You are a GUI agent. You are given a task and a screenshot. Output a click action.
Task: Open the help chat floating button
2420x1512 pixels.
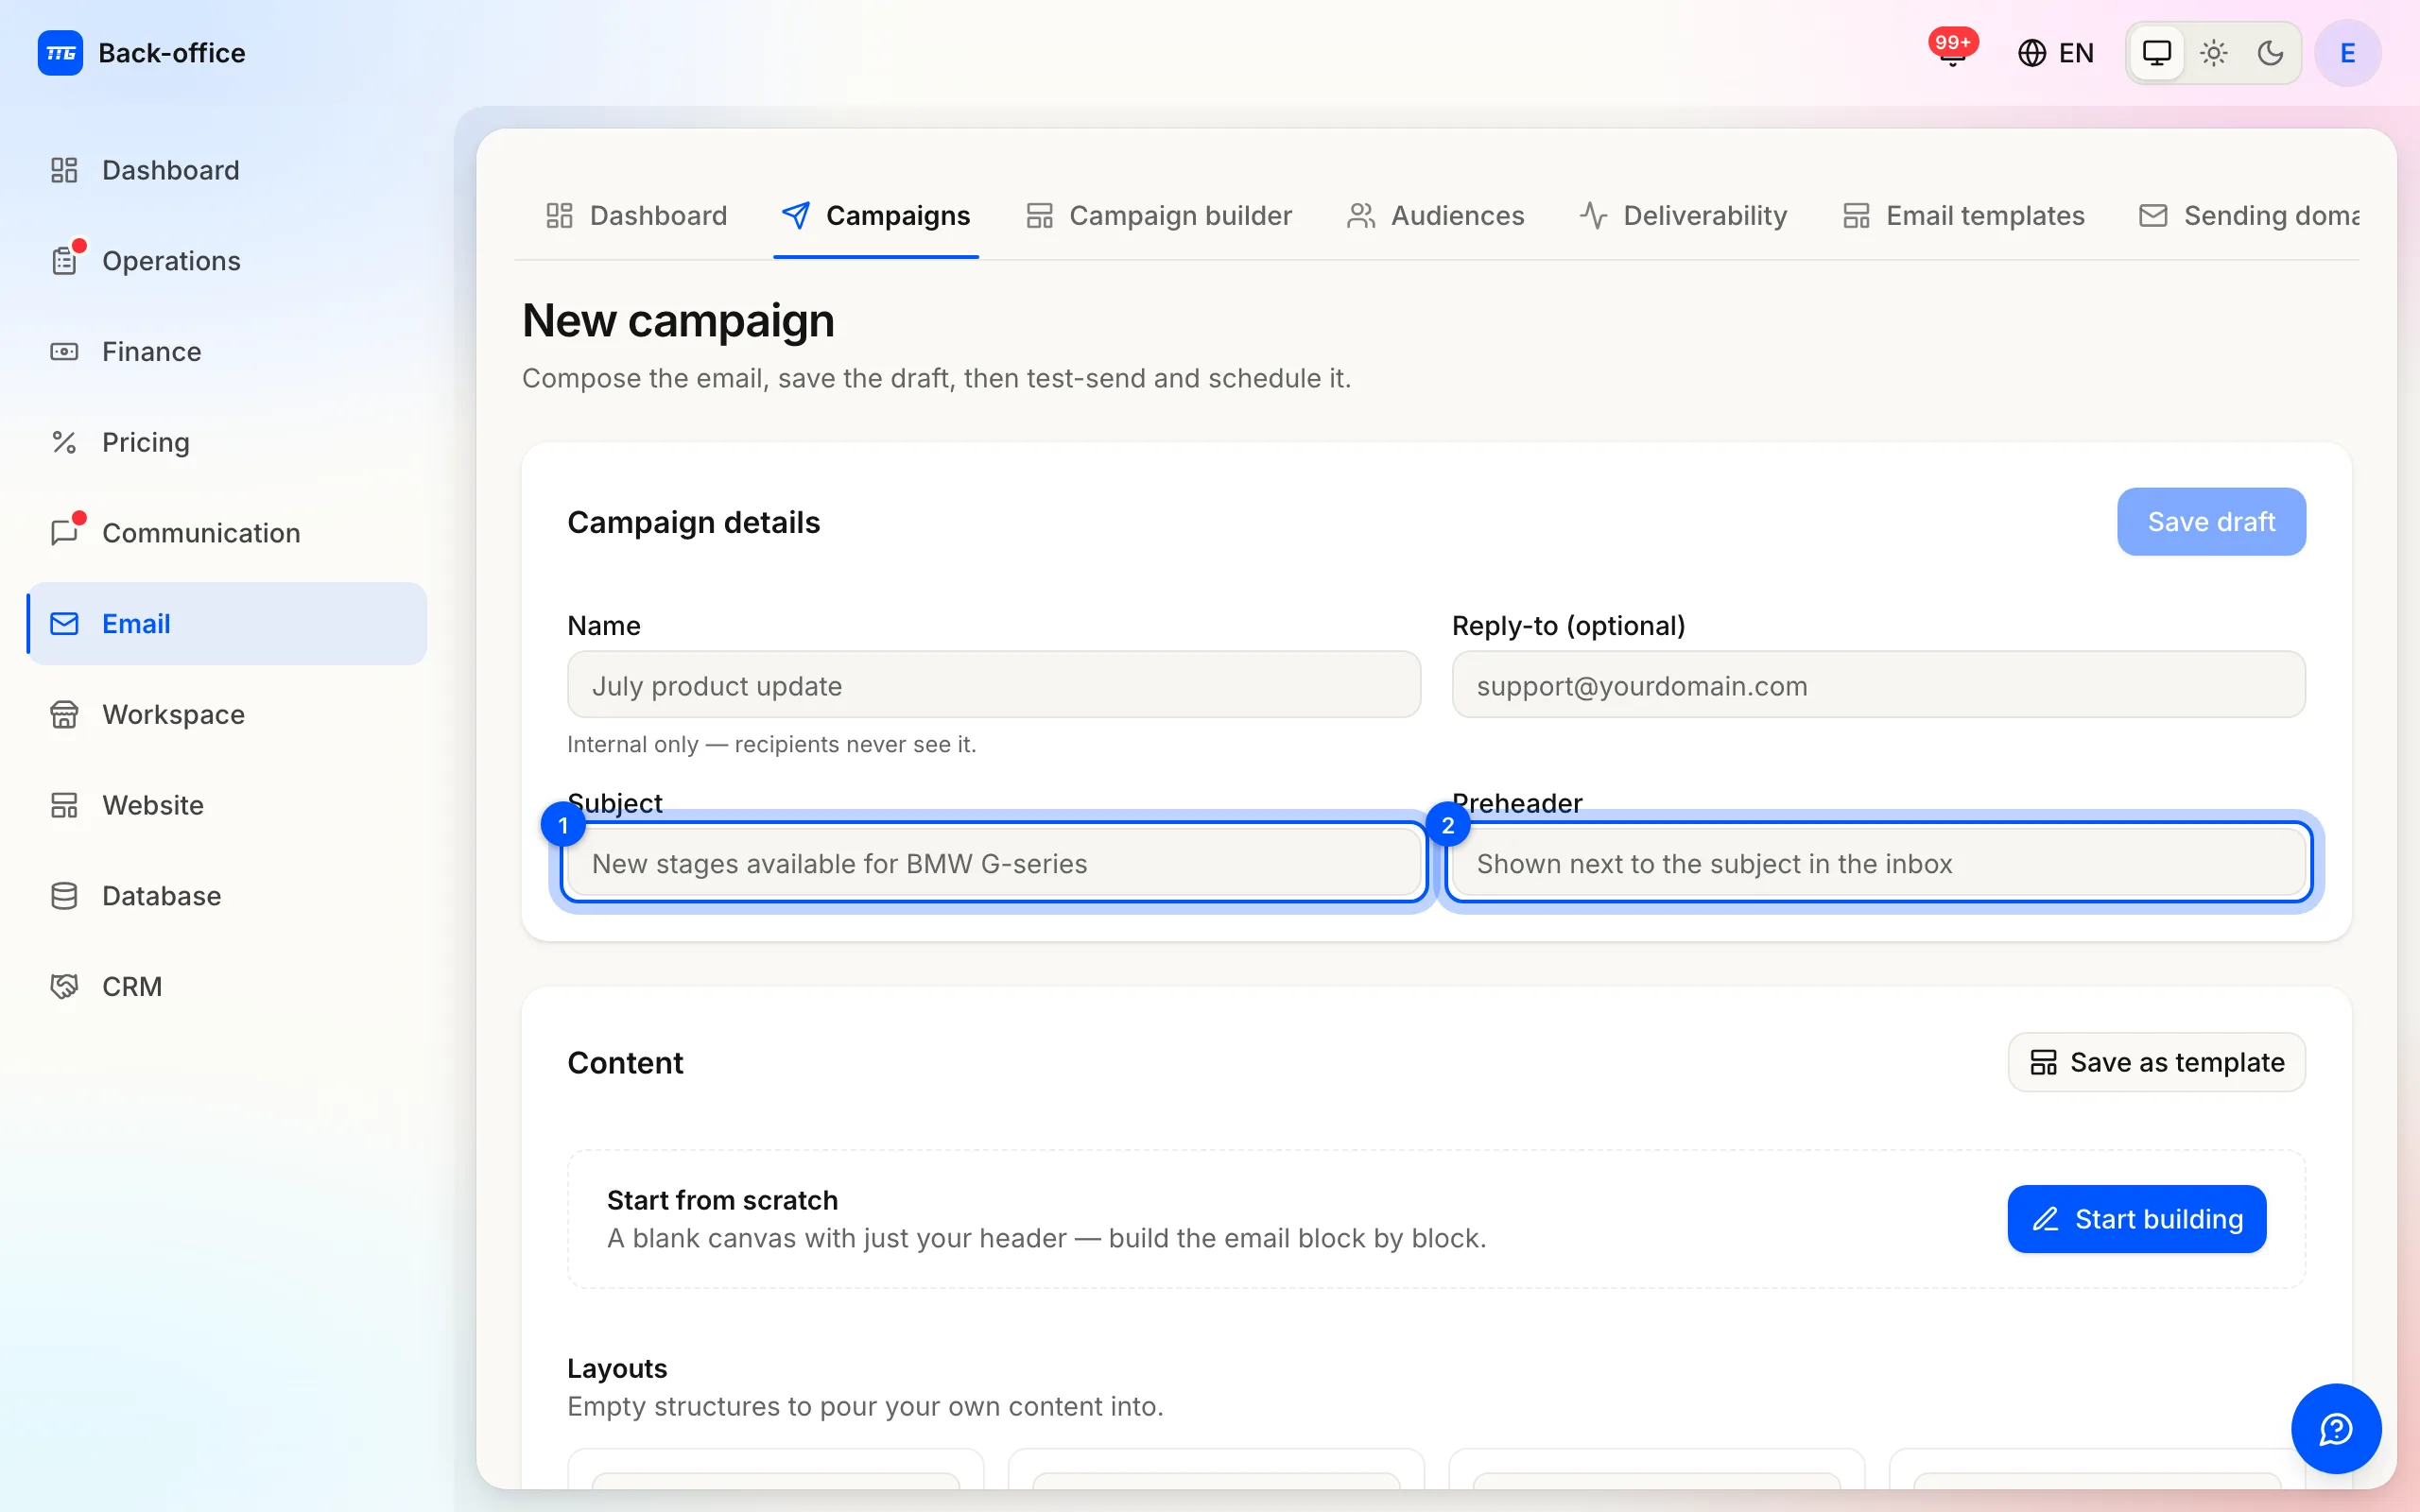2336,1429
